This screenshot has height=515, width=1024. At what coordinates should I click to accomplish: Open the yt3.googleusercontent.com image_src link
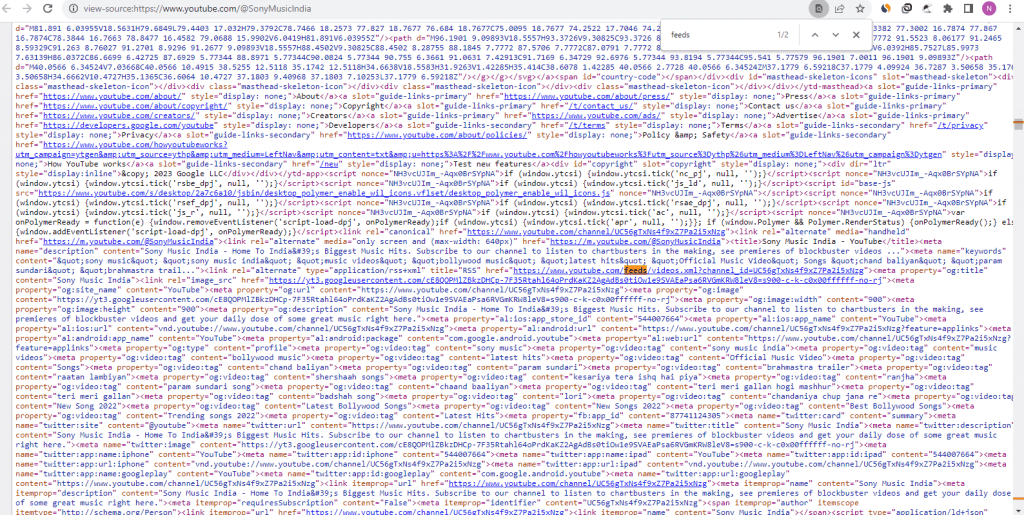(x=575, y=281)
